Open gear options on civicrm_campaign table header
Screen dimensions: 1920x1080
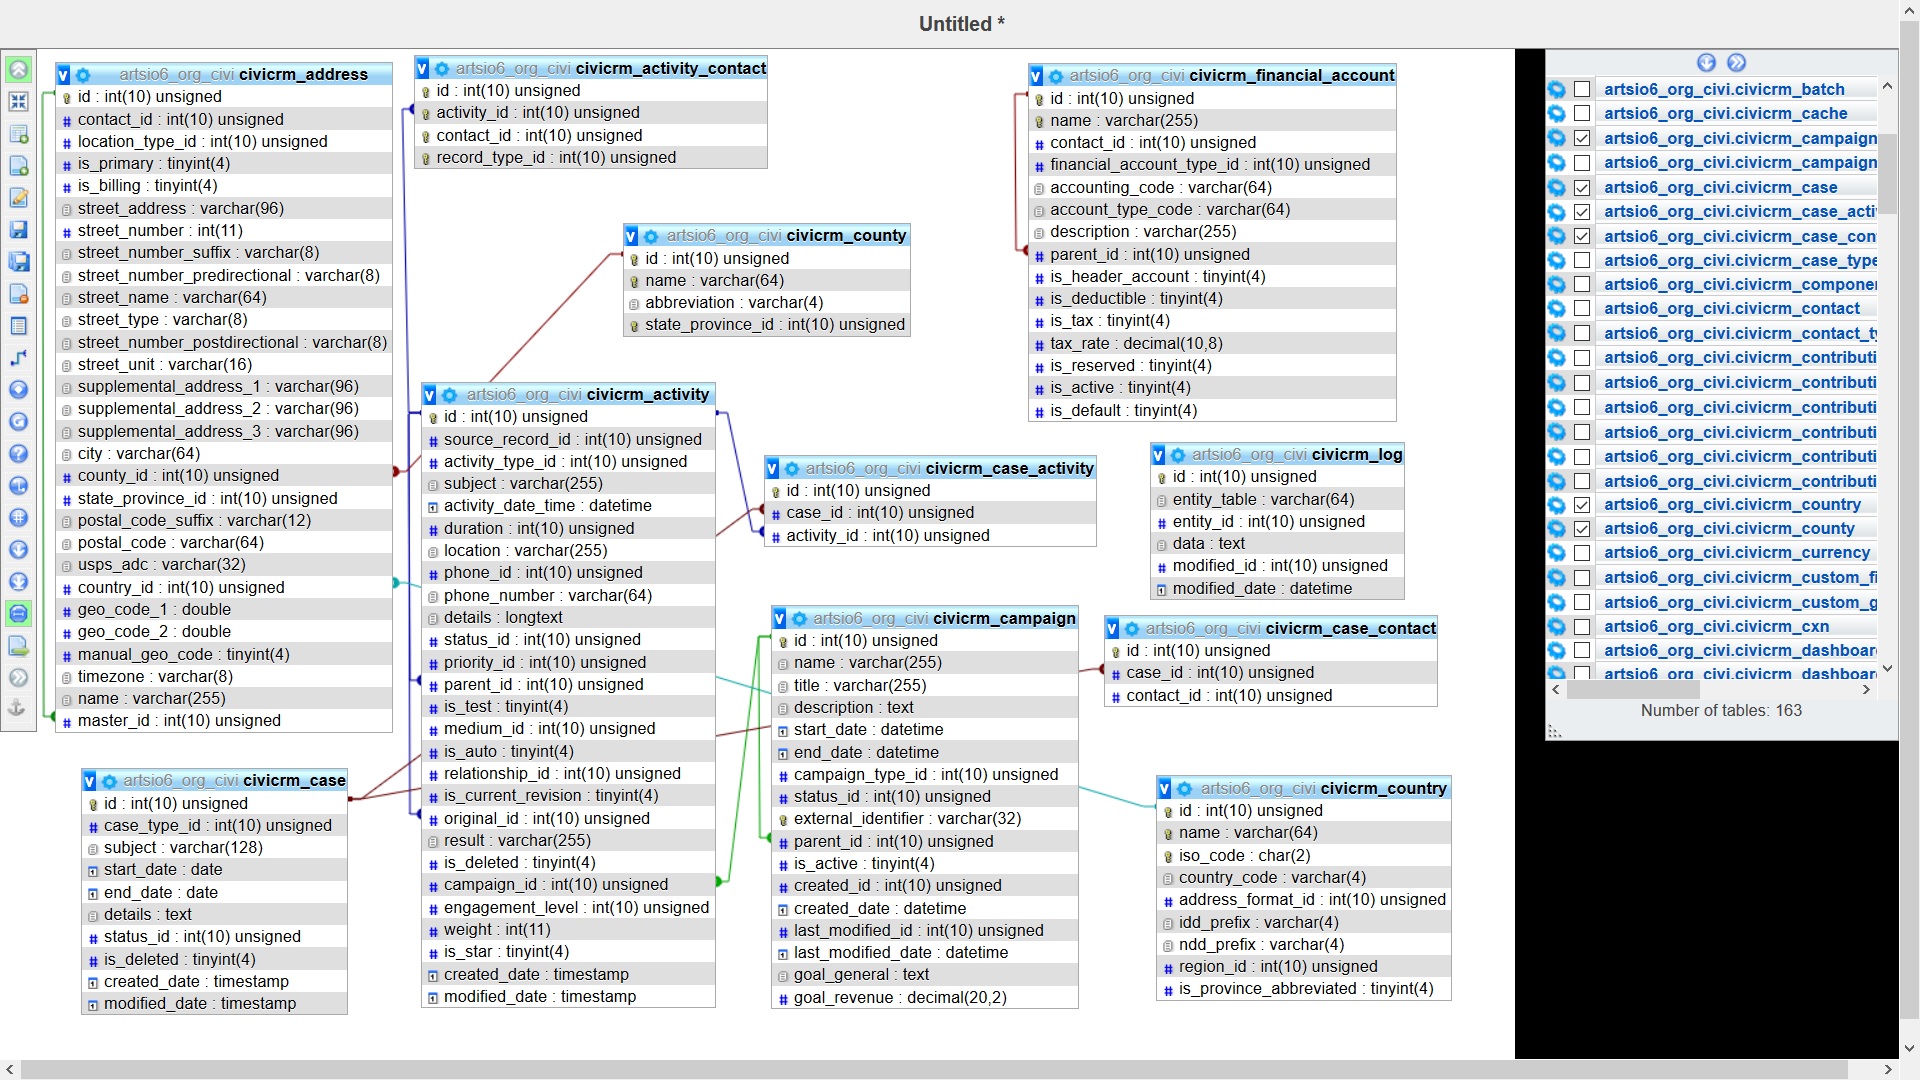(x=799, y=619)
